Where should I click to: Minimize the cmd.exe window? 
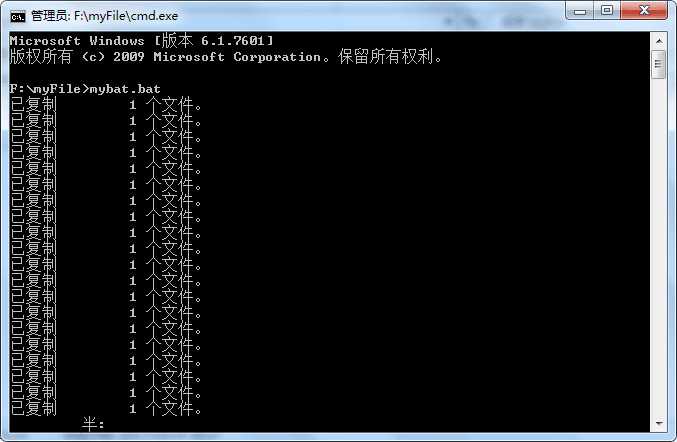point(580,10)
